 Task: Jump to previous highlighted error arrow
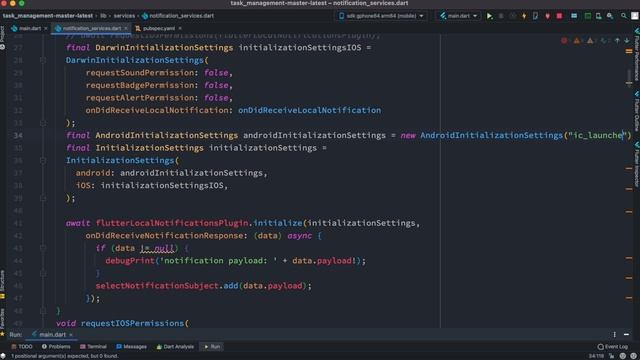pos(617,40)
